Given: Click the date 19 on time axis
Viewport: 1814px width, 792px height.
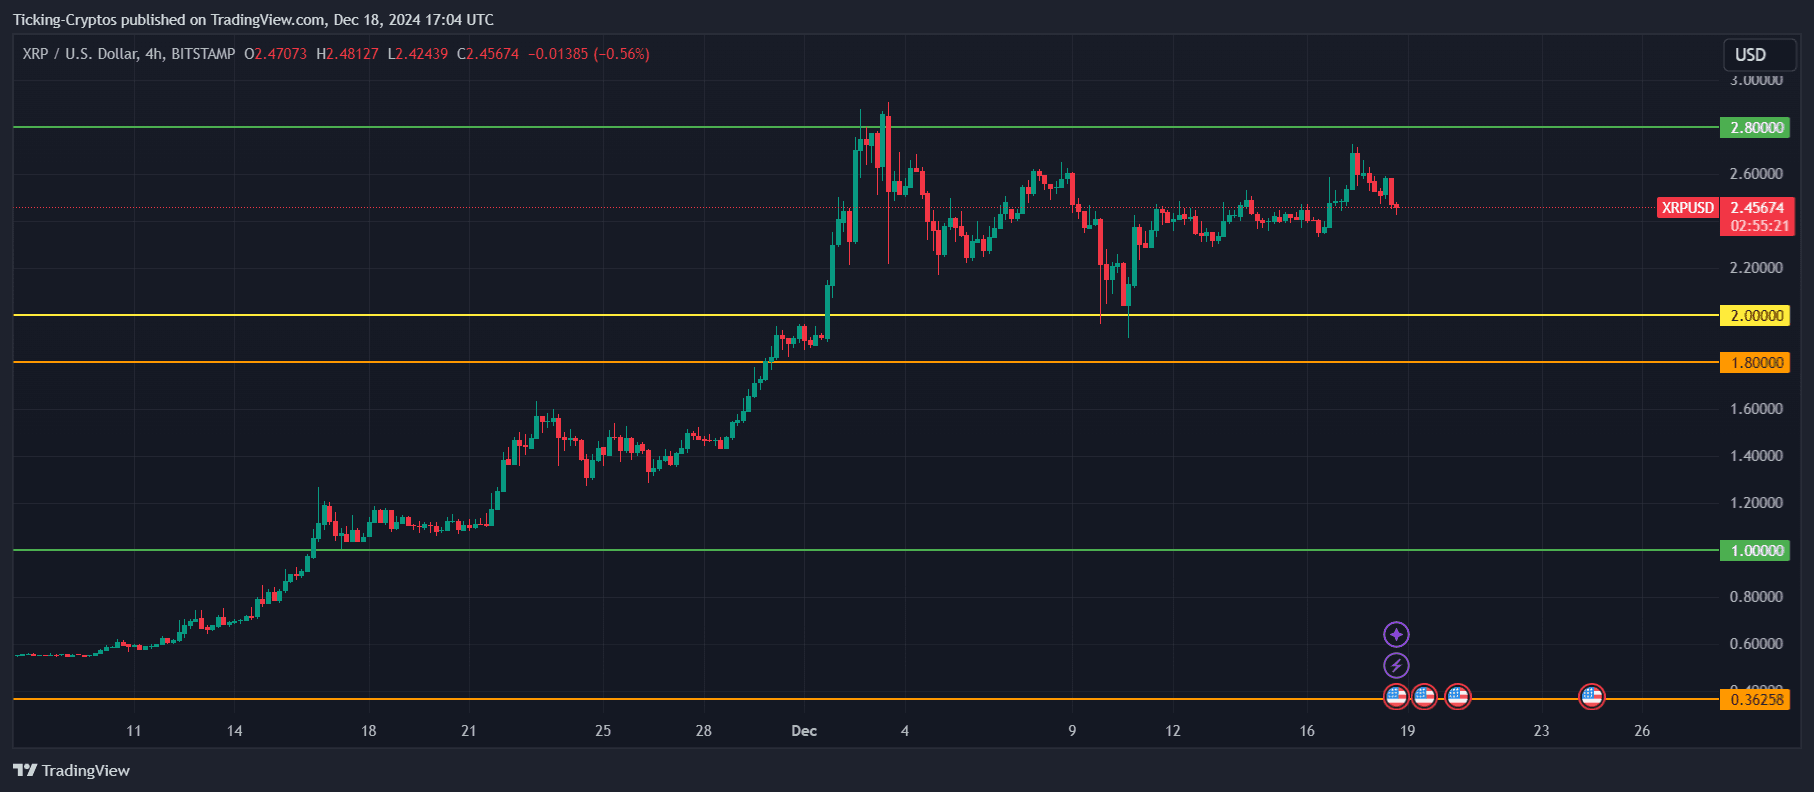Looking at the screenshot, I should tap(1407, 731).
